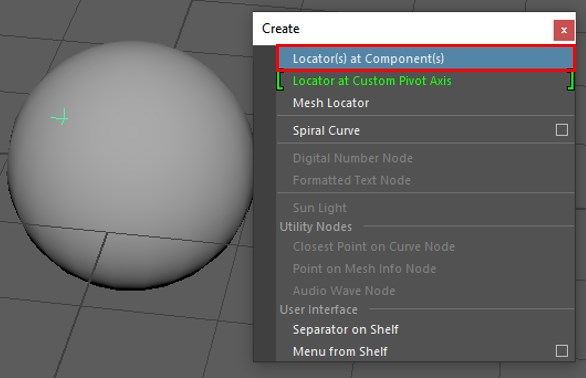Open Menu from Shelf option box
This screenshot has height=378, width=586.
[x=561, y=351]
